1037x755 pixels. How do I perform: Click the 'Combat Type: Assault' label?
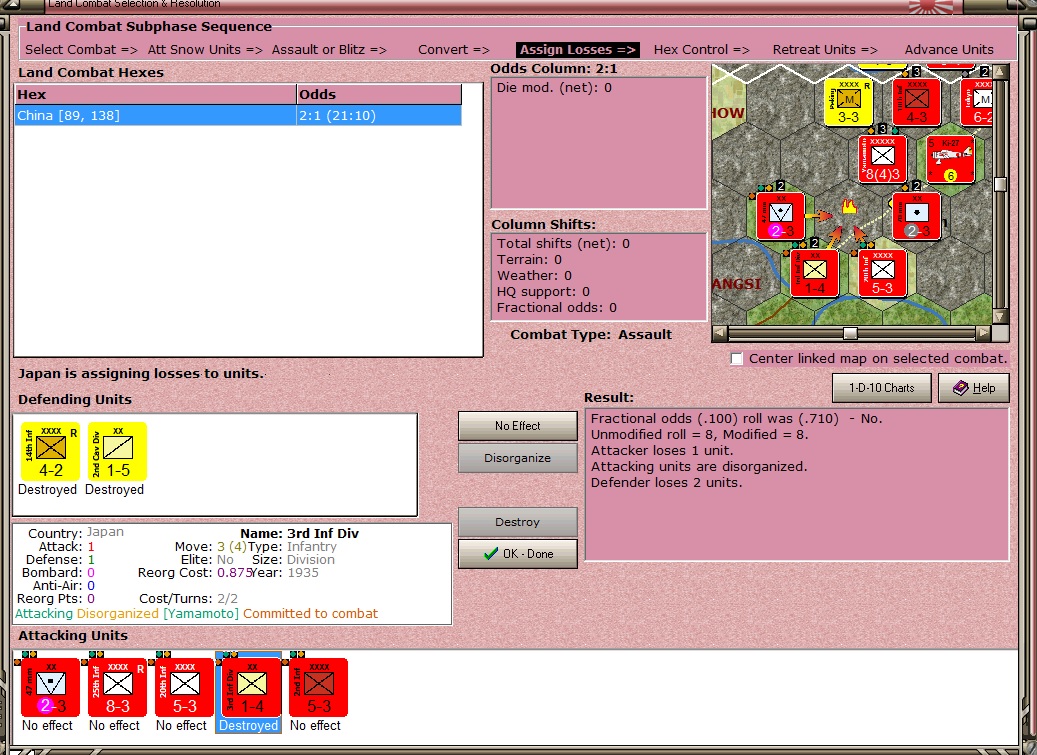click(591, 335)
